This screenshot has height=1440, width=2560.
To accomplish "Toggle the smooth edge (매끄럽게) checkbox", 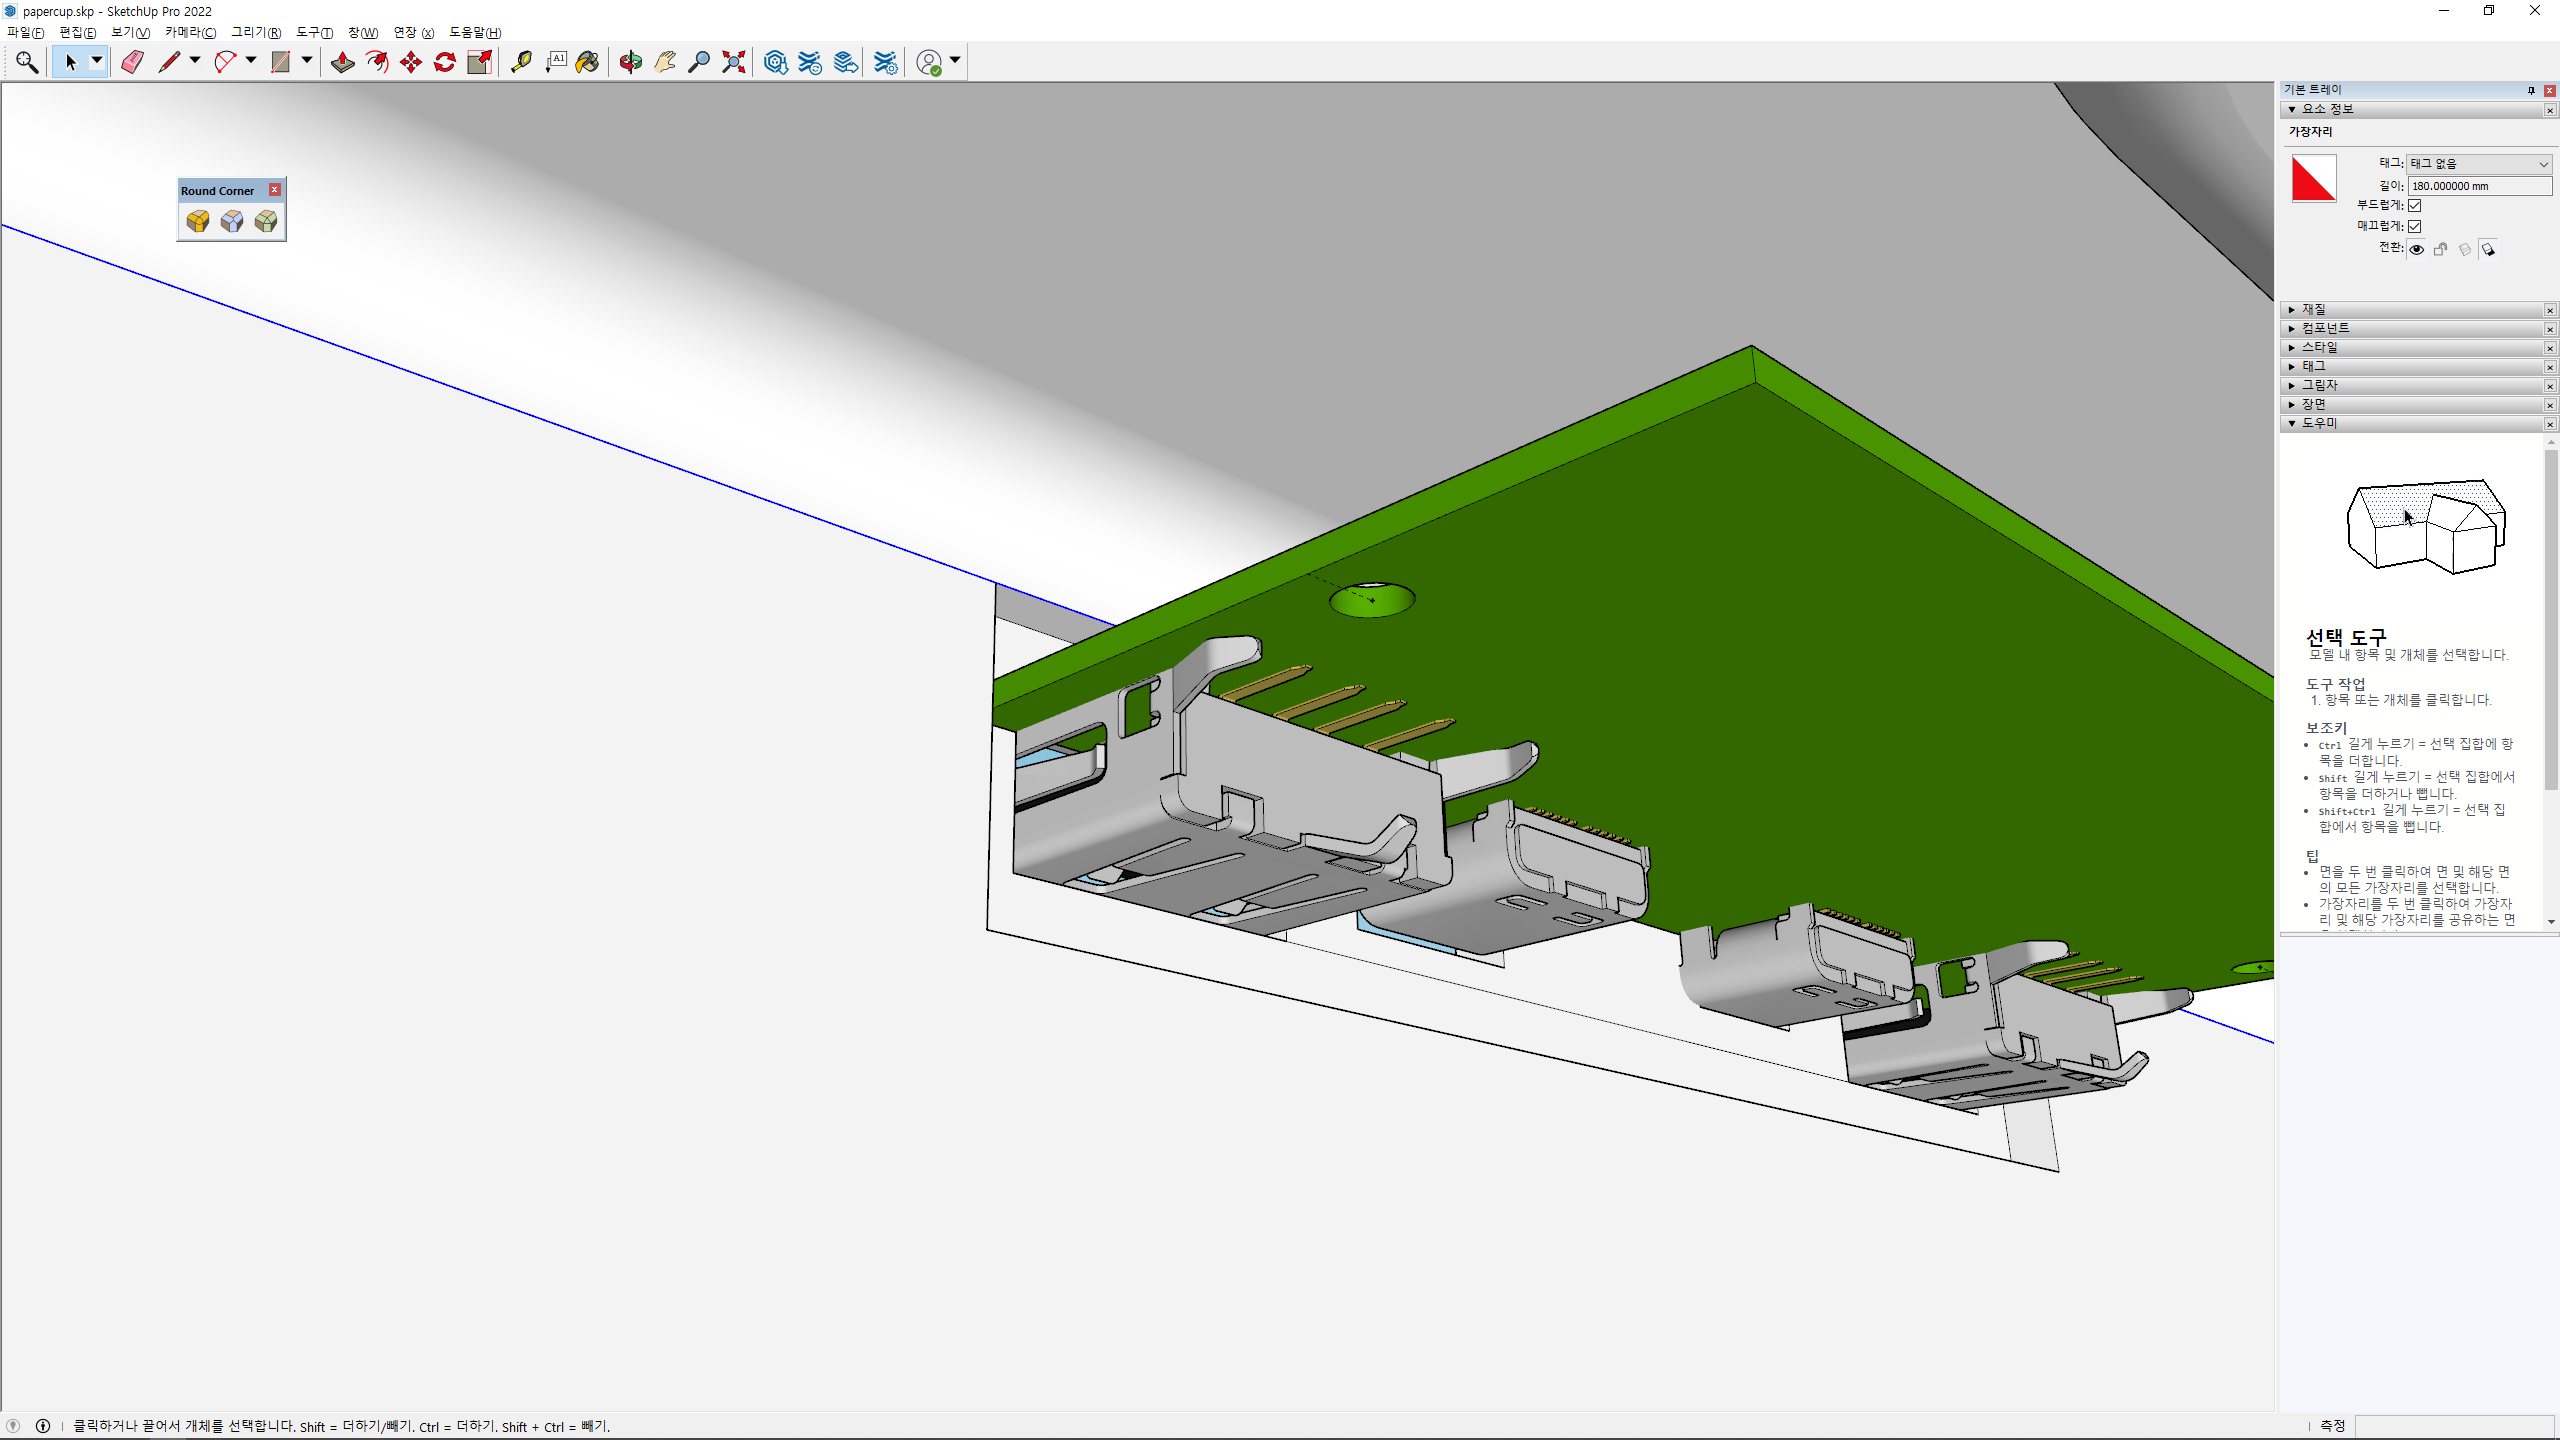I will (x=2415, y=226).
